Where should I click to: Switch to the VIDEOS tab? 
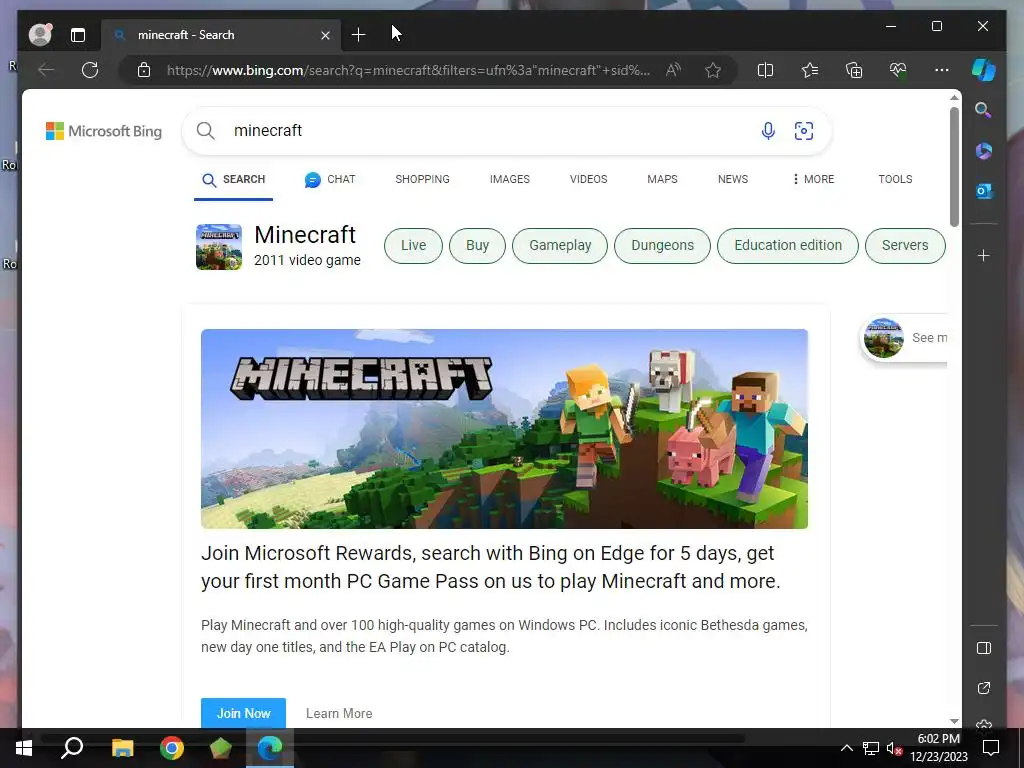pyautogui.click(x=588, y=180)
